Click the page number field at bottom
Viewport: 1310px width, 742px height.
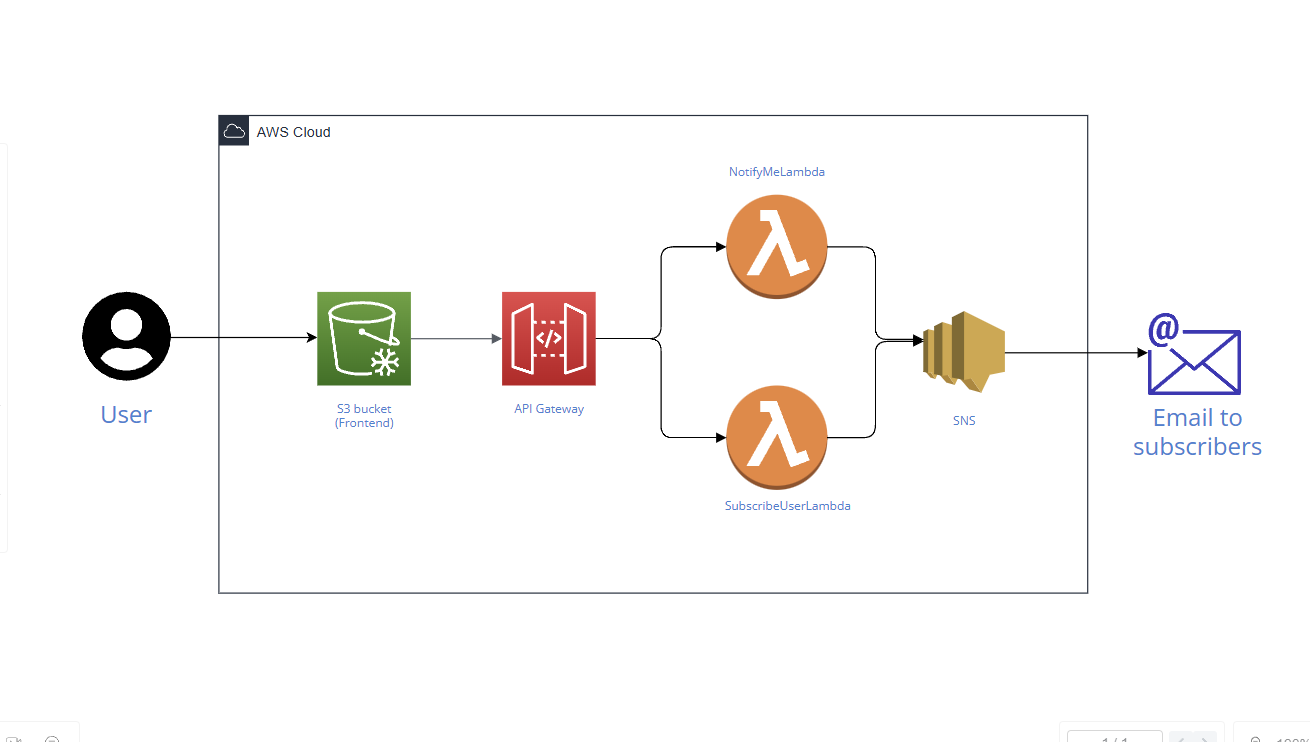1114,738
